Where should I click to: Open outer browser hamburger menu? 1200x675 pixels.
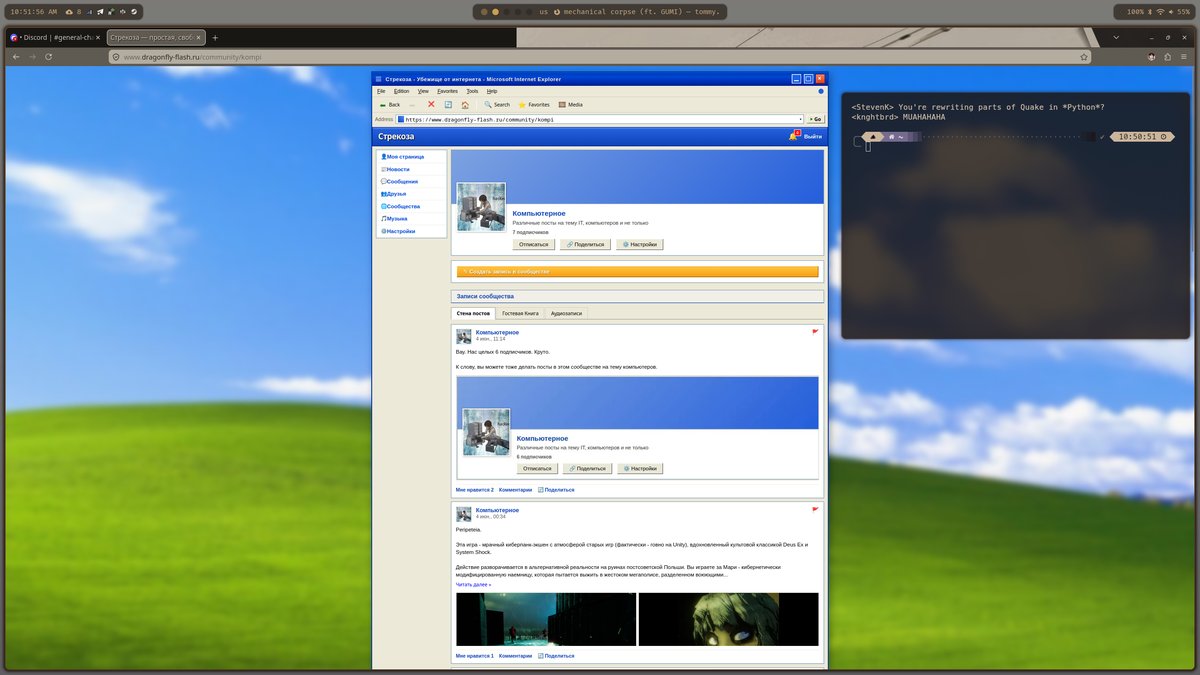tap(1186, 57)
